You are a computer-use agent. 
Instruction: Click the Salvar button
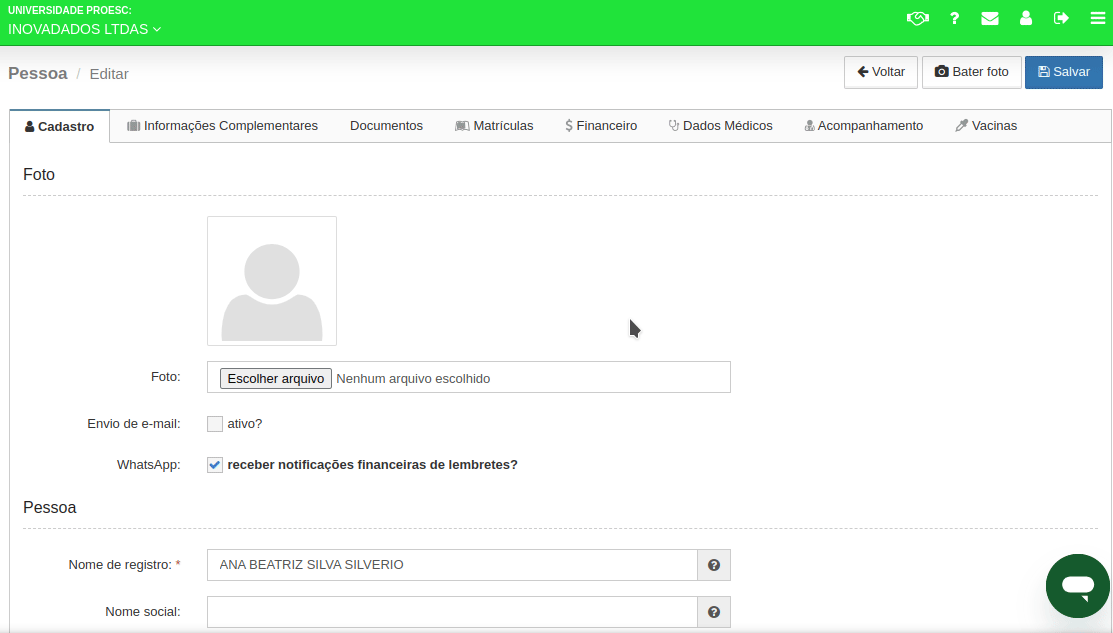(1063, 71)
